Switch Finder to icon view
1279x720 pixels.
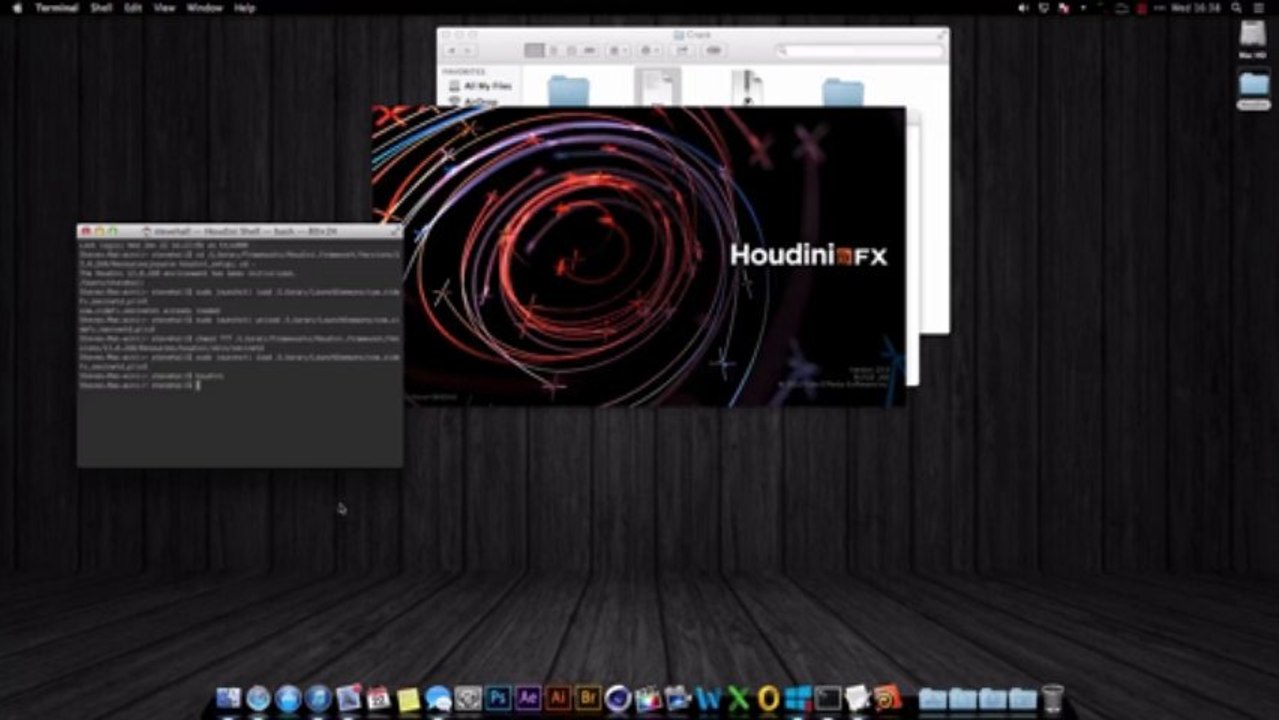[534, 50]
